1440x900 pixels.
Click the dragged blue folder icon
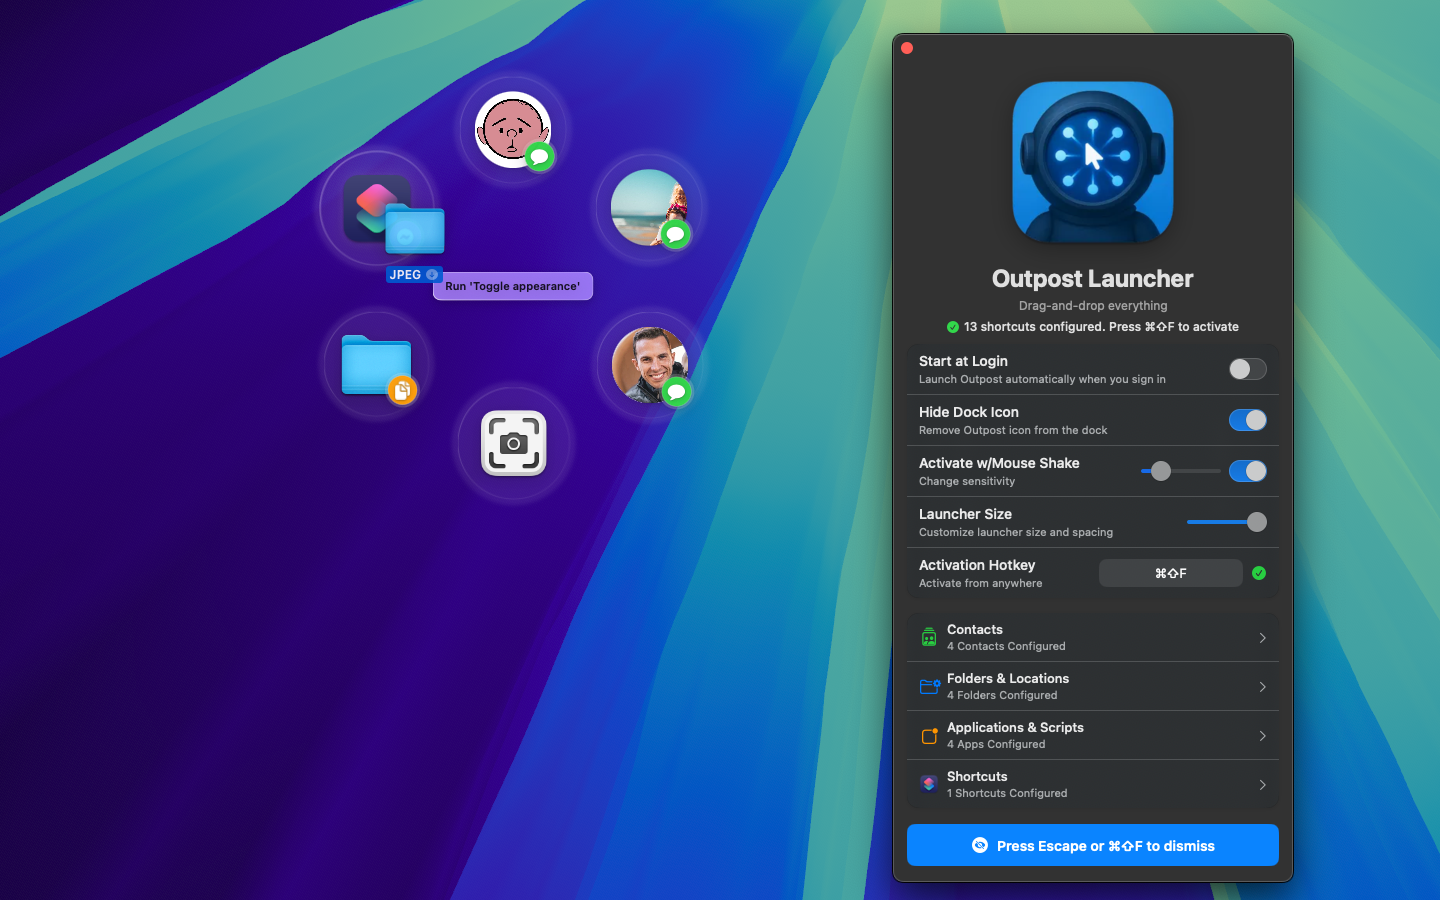[415, 228]
